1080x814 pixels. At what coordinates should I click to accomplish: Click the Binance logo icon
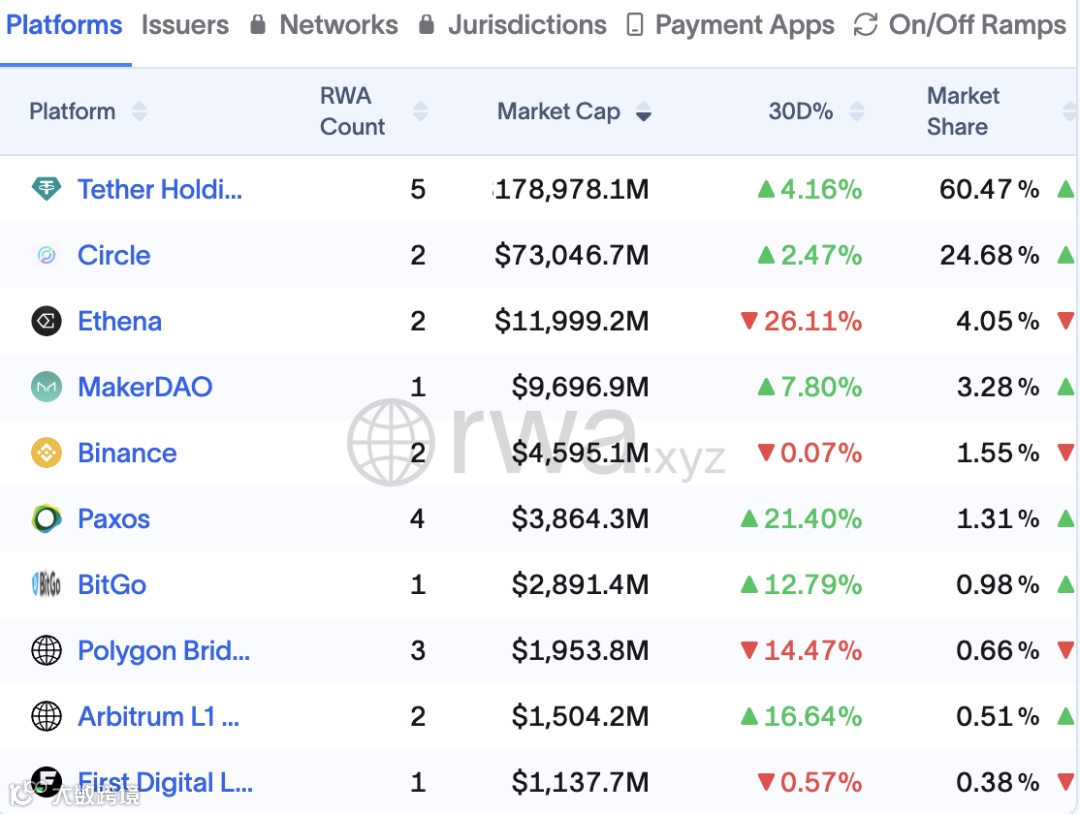pos(47,453)
